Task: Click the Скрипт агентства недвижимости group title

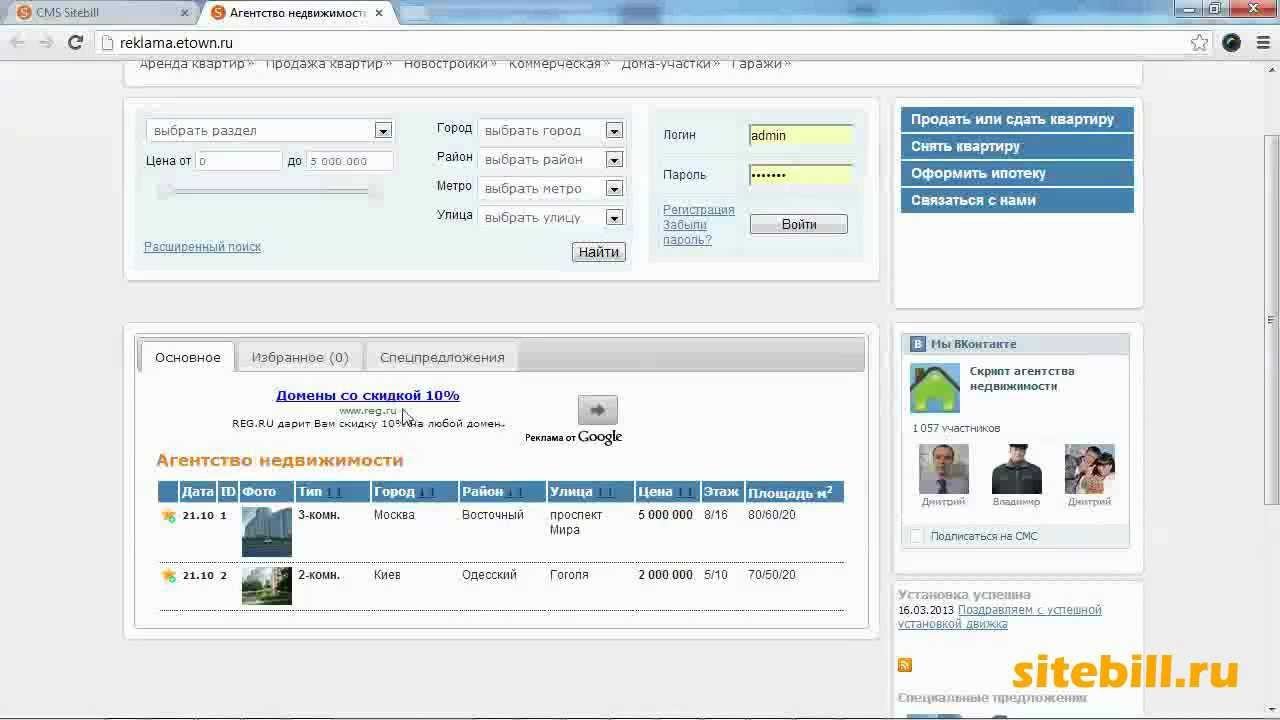Action: (1022, 378)
